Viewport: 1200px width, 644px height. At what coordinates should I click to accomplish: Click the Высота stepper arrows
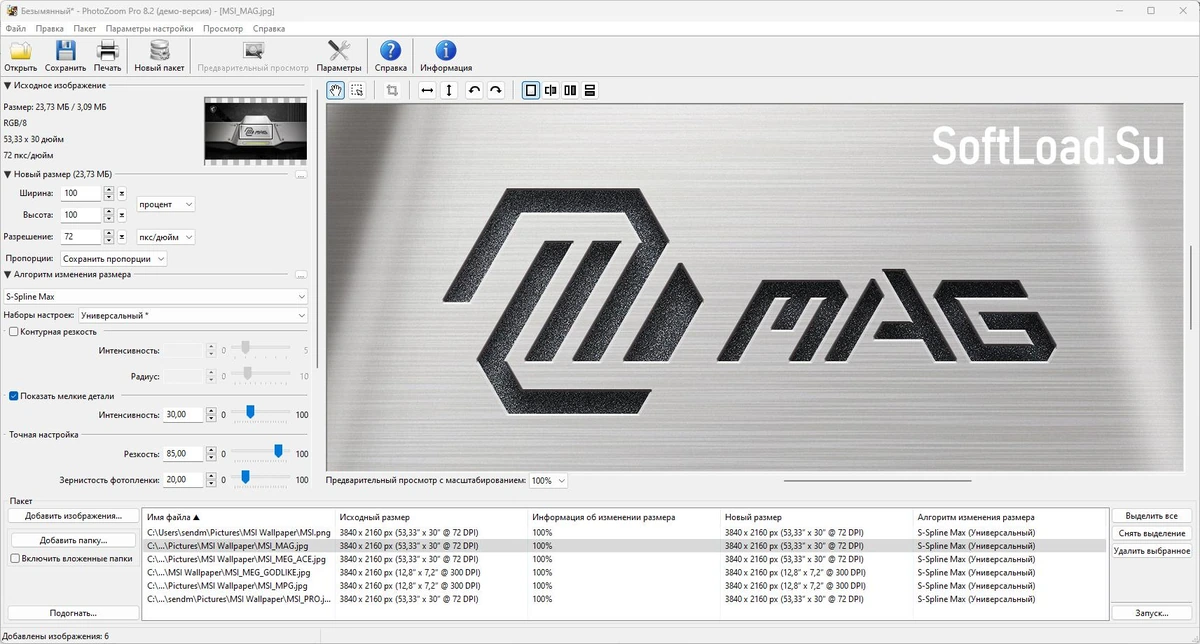tap(109, 215)
